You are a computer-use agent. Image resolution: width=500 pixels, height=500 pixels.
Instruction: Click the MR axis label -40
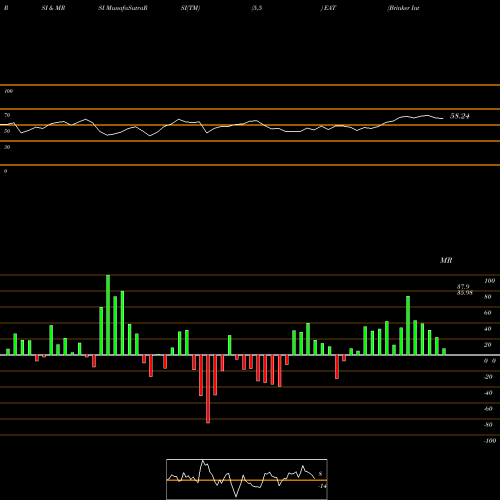point(488,393)
